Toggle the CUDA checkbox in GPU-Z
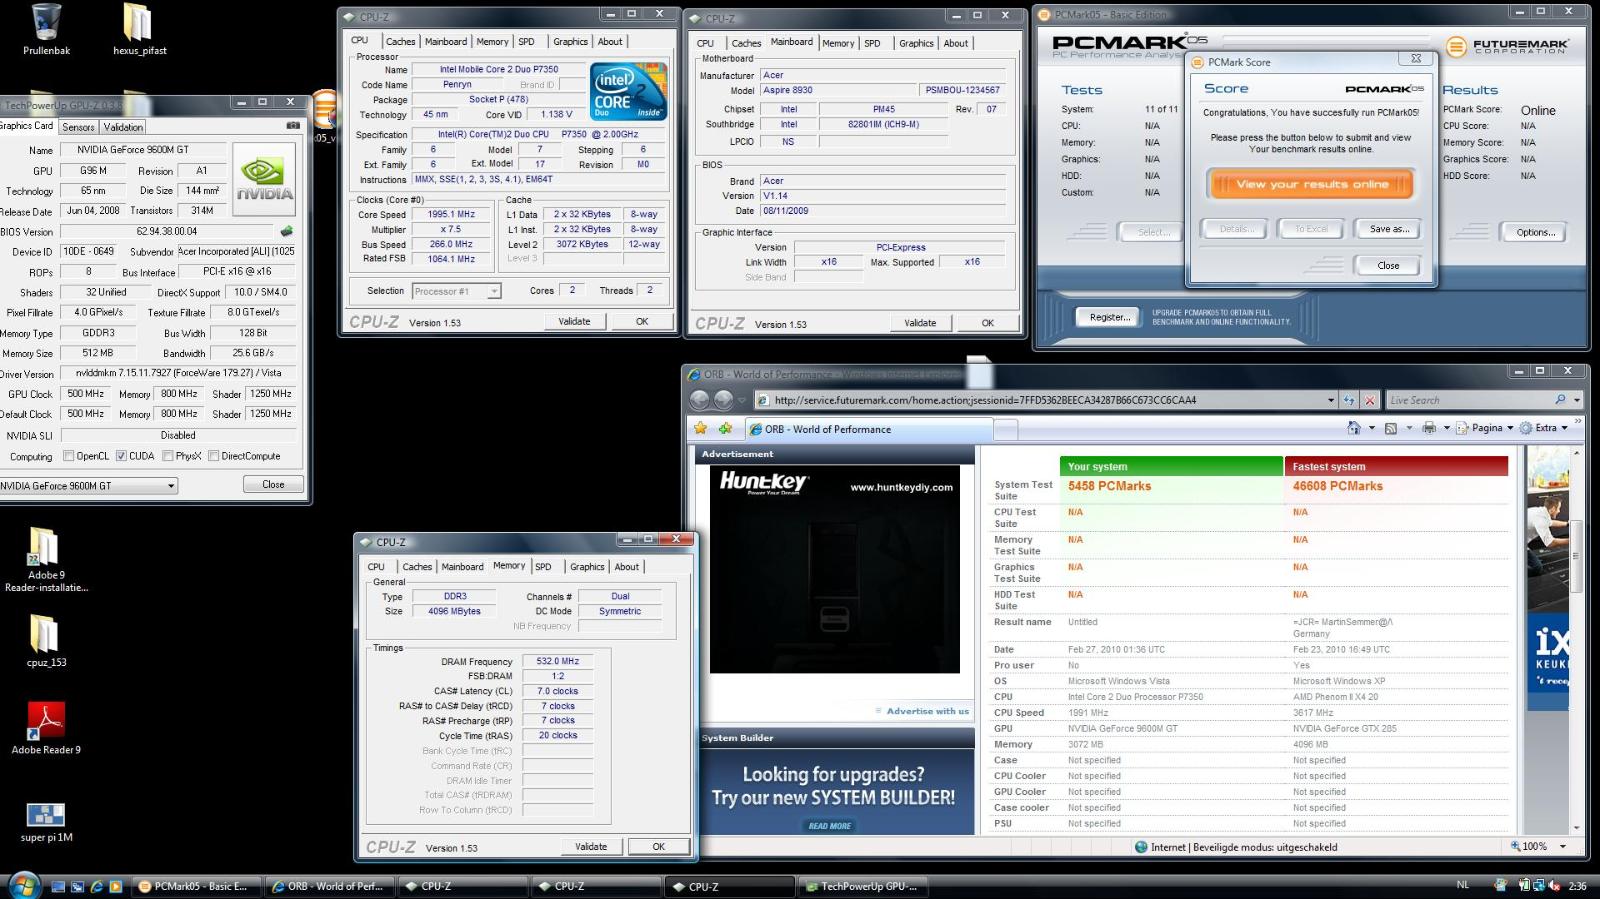The width and height of the screenshot is (1600, 899). tap(121, 456)
